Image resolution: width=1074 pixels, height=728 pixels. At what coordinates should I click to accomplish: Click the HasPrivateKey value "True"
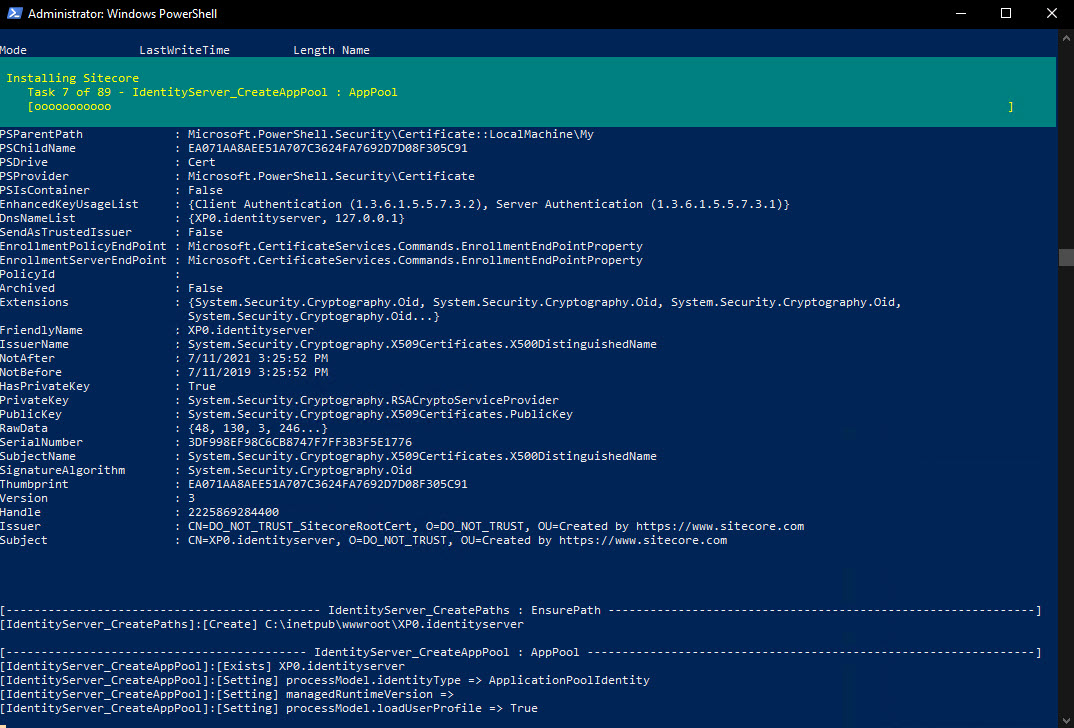click(202, 386)
